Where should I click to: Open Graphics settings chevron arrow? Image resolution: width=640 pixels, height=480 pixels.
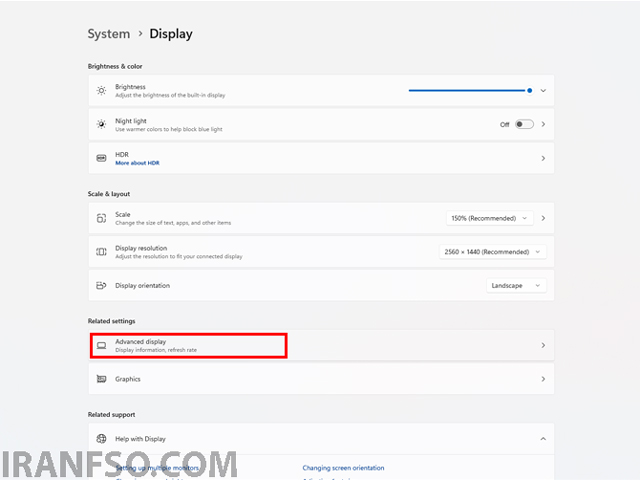(x=543, y=379)
